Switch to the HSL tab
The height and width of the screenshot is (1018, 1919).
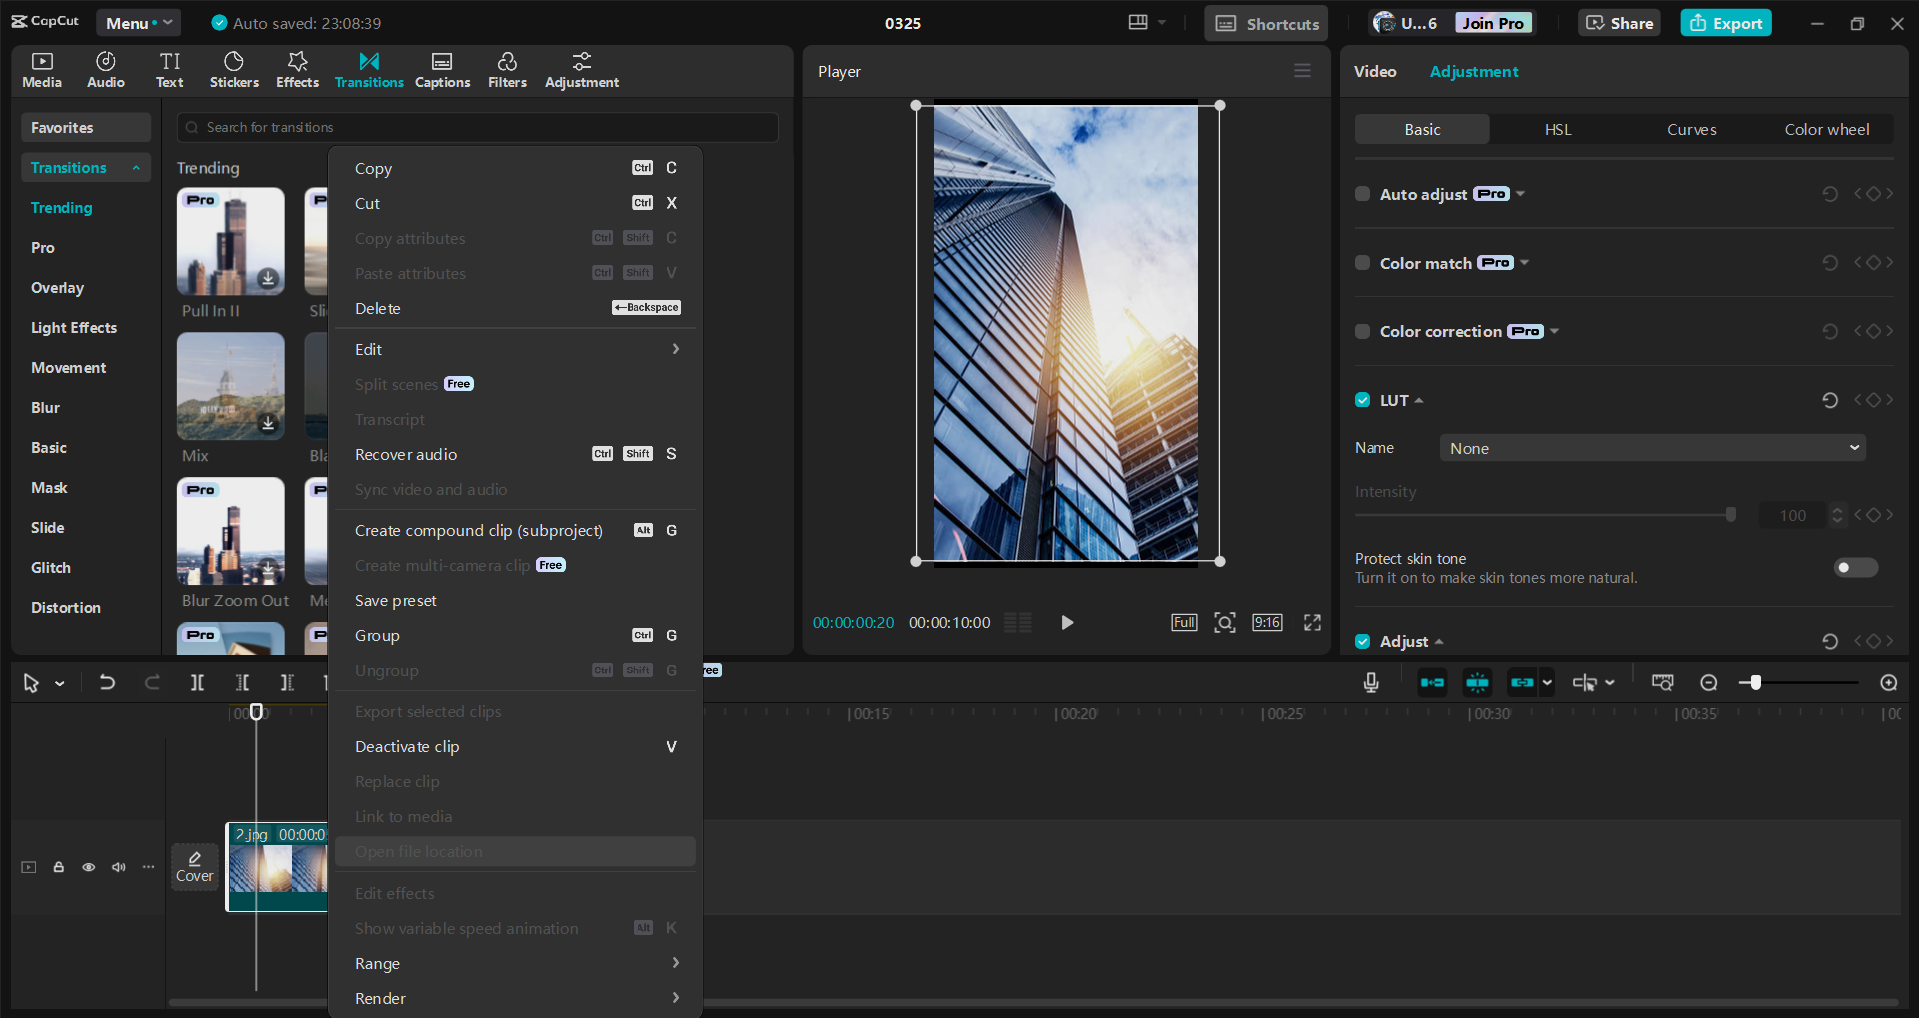(1557, 129)
